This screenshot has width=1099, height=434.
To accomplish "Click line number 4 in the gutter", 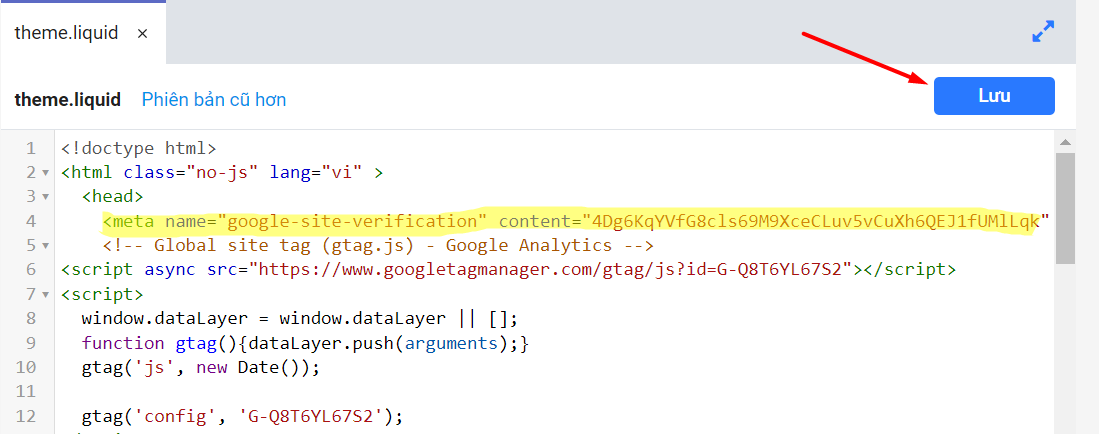I will point(31,221).
